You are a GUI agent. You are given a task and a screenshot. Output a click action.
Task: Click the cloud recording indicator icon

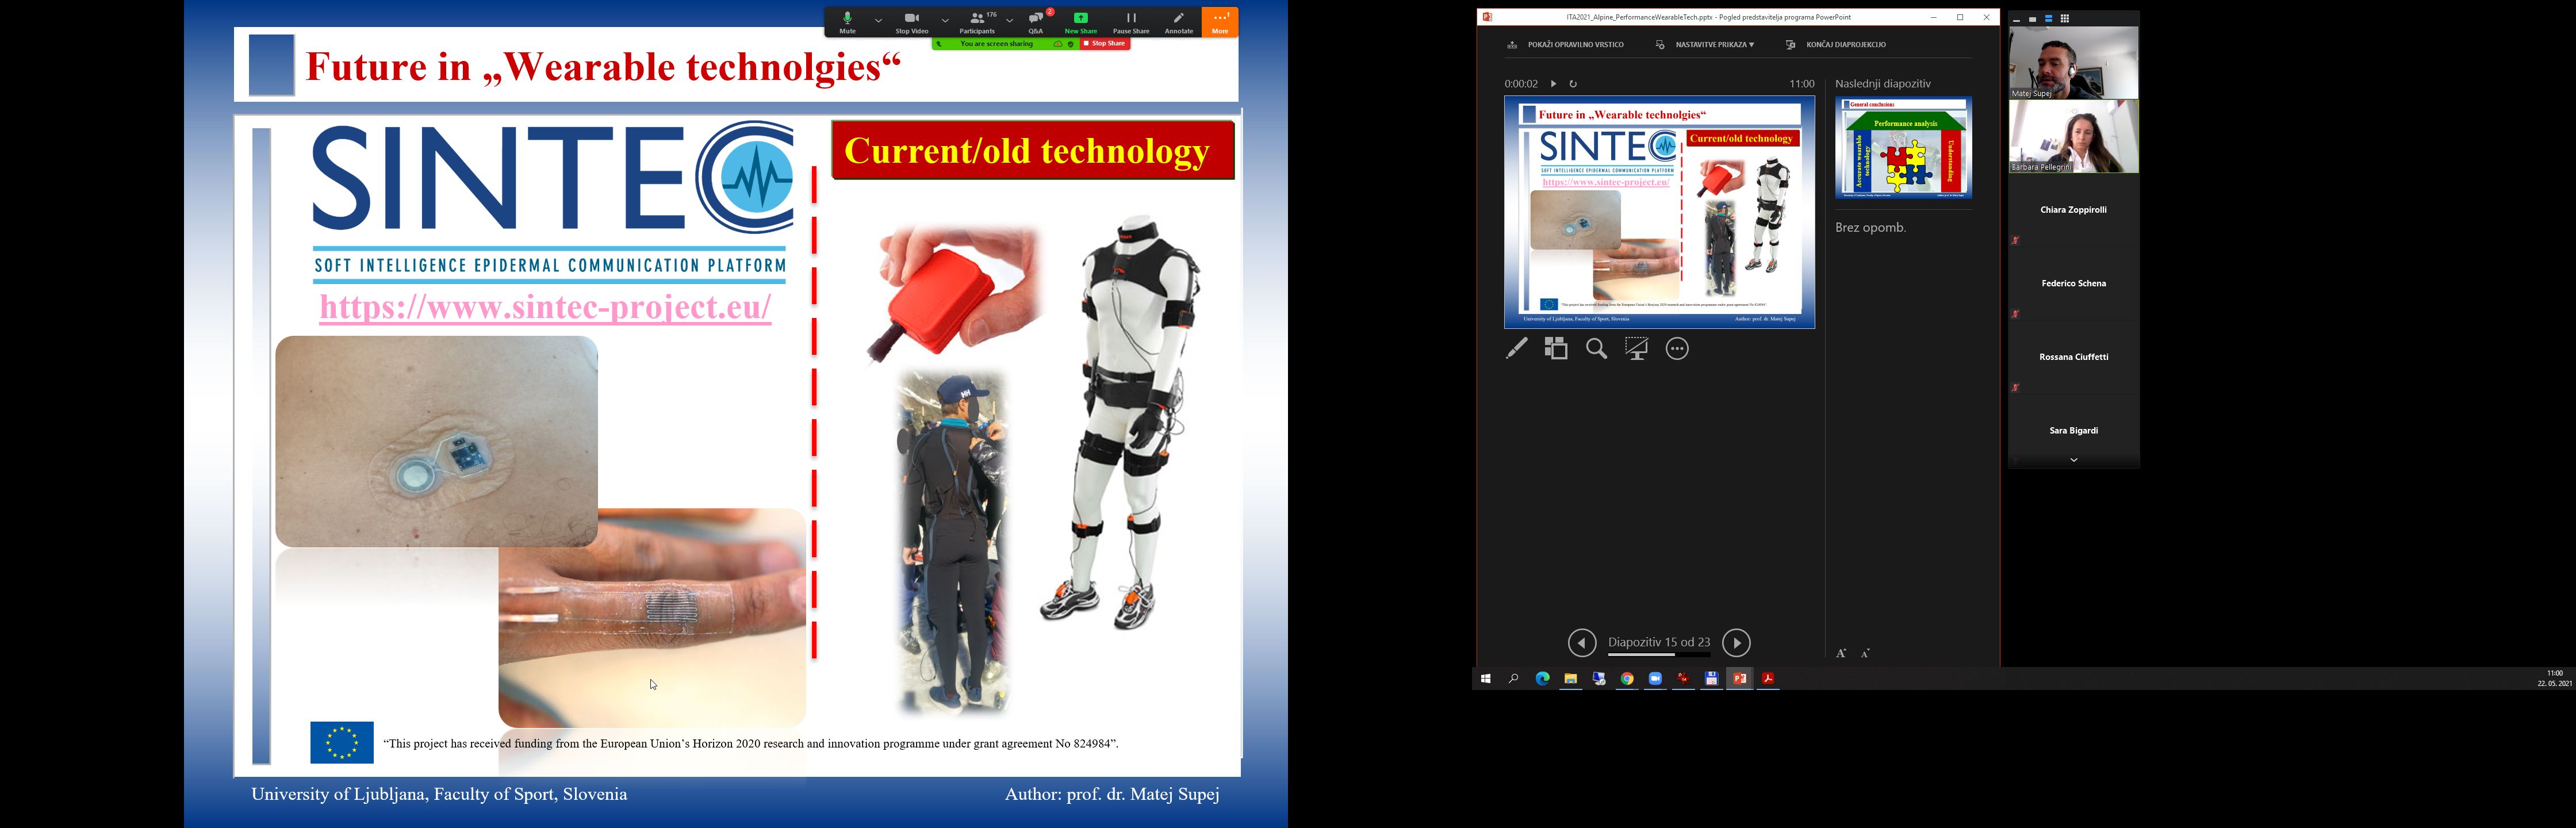[x=1058, y=44]
